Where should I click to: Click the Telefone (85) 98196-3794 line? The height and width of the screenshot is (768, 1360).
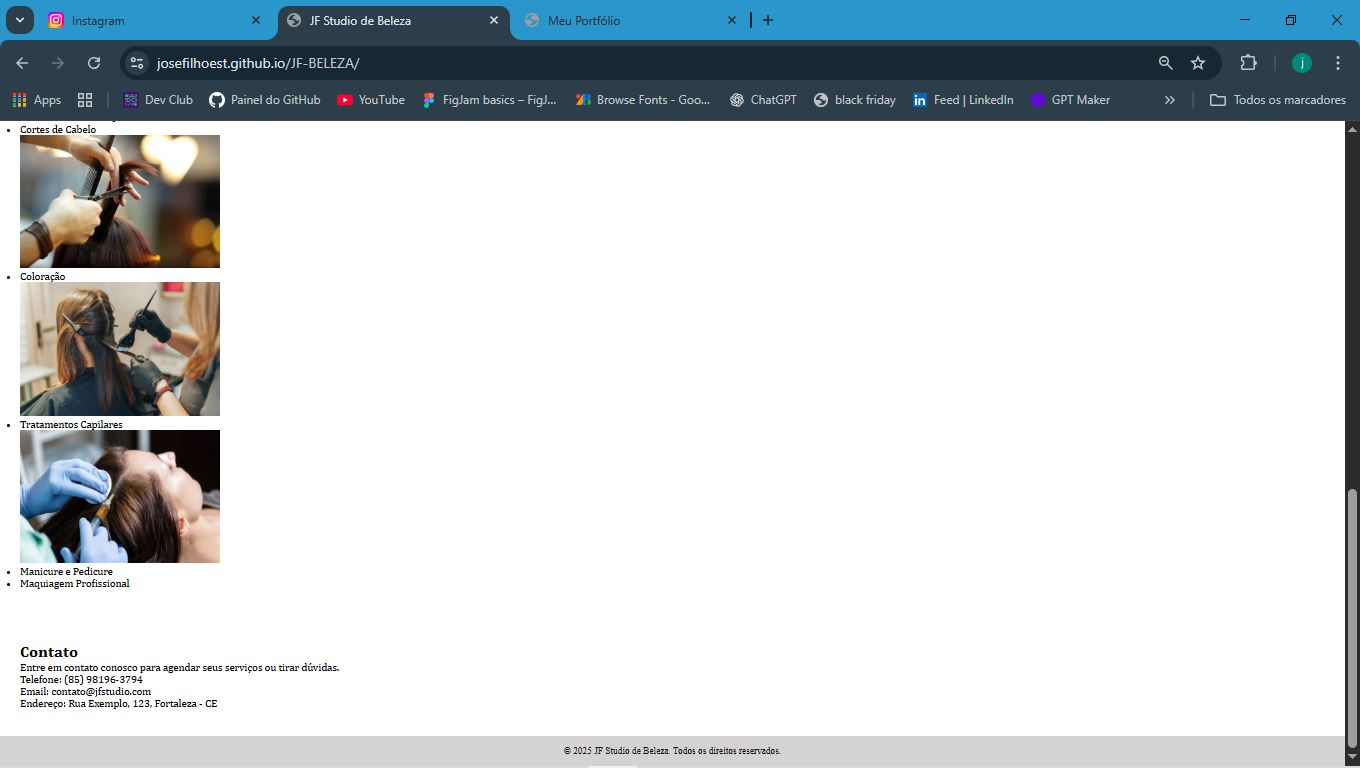(x=81, y=680)
